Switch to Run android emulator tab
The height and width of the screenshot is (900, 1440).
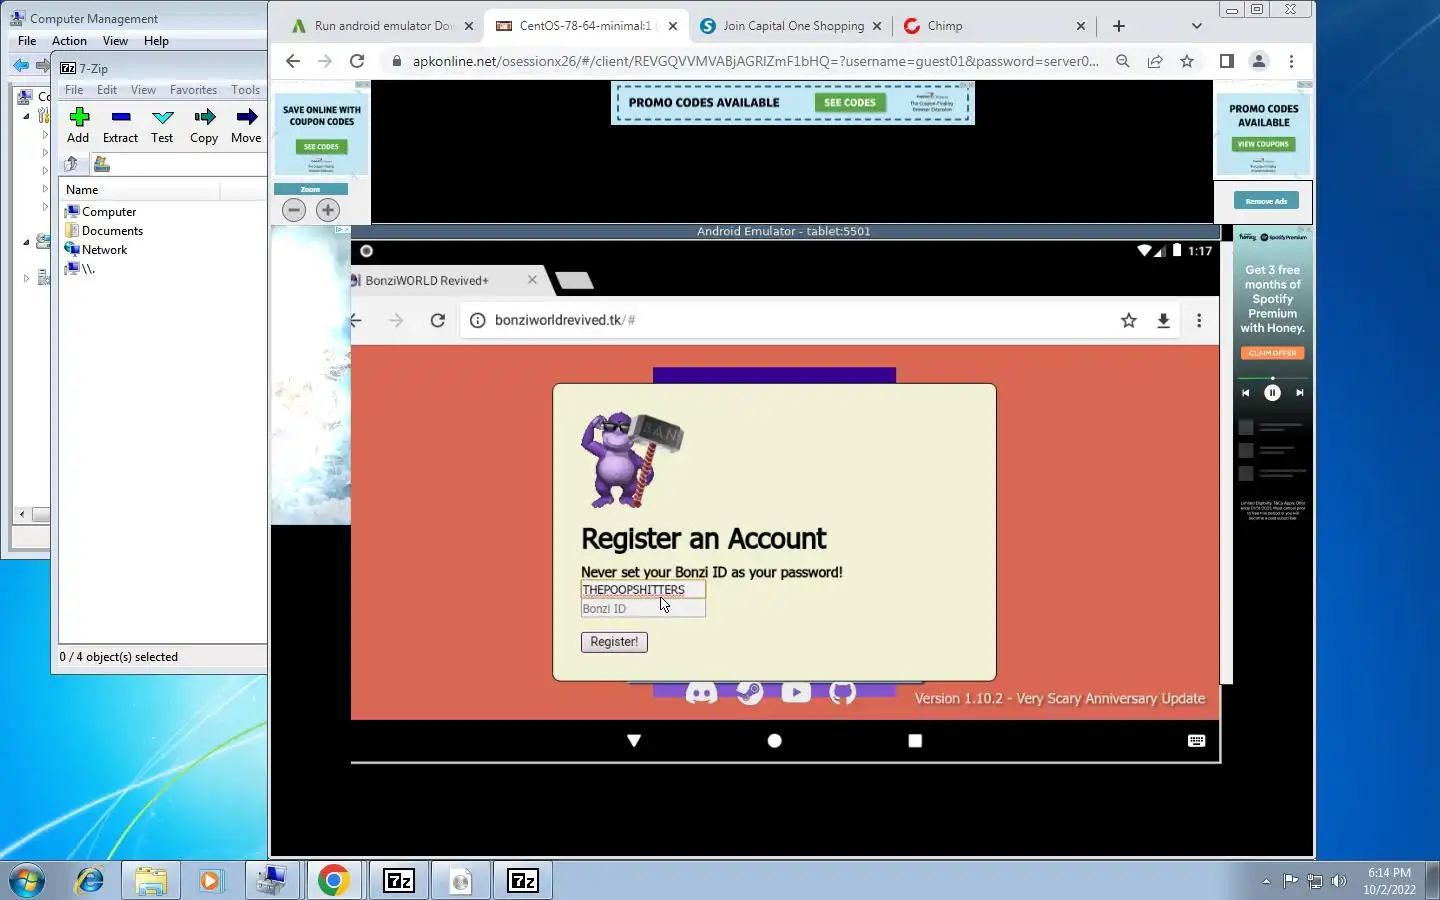[383, 26]
